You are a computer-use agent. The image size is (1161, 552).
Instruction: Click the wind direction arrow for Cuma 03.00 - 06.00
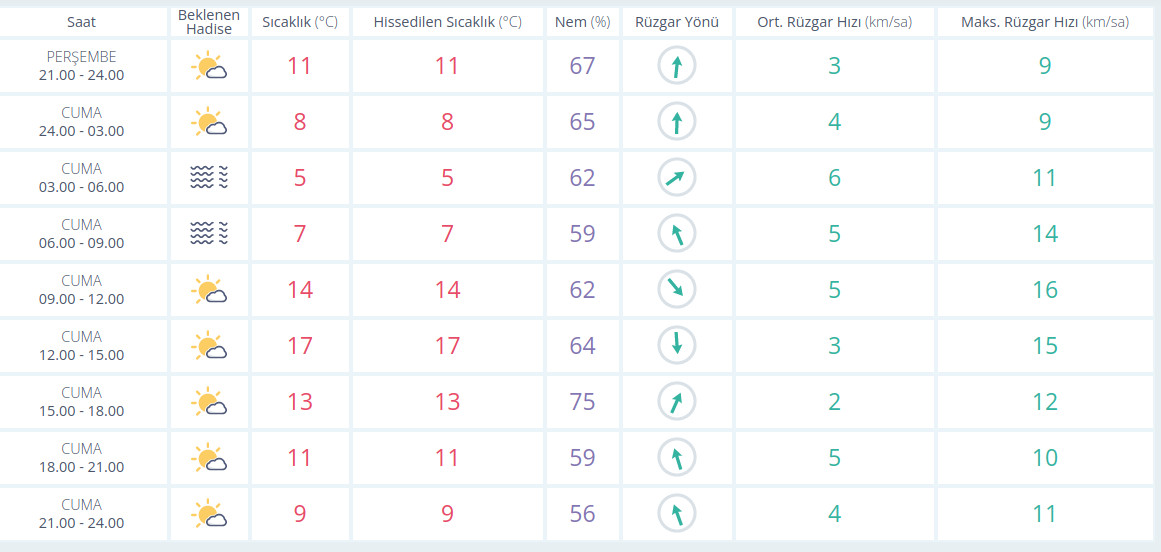point(677,178)
